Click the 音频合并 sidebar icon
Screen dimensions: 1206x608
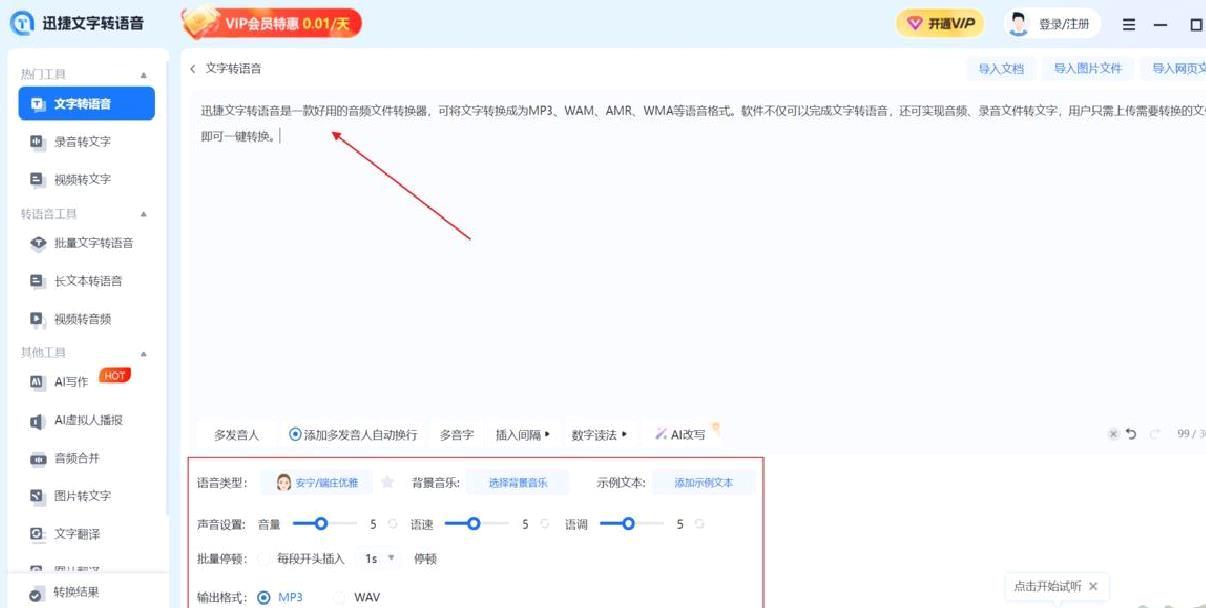coord(37,459)
